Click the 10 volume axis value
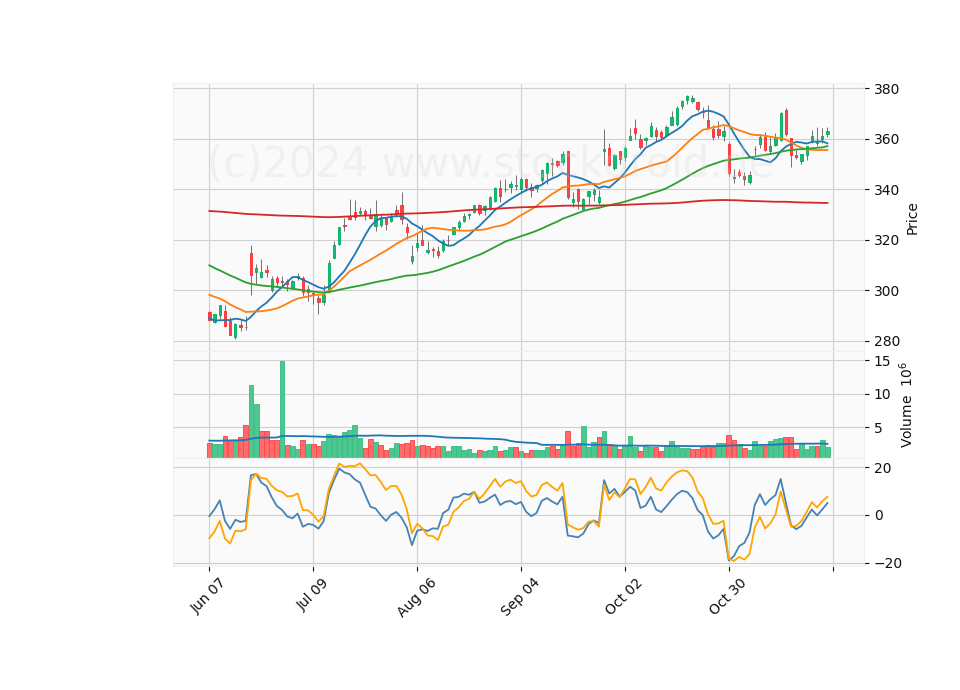 [x=882, y=395]
